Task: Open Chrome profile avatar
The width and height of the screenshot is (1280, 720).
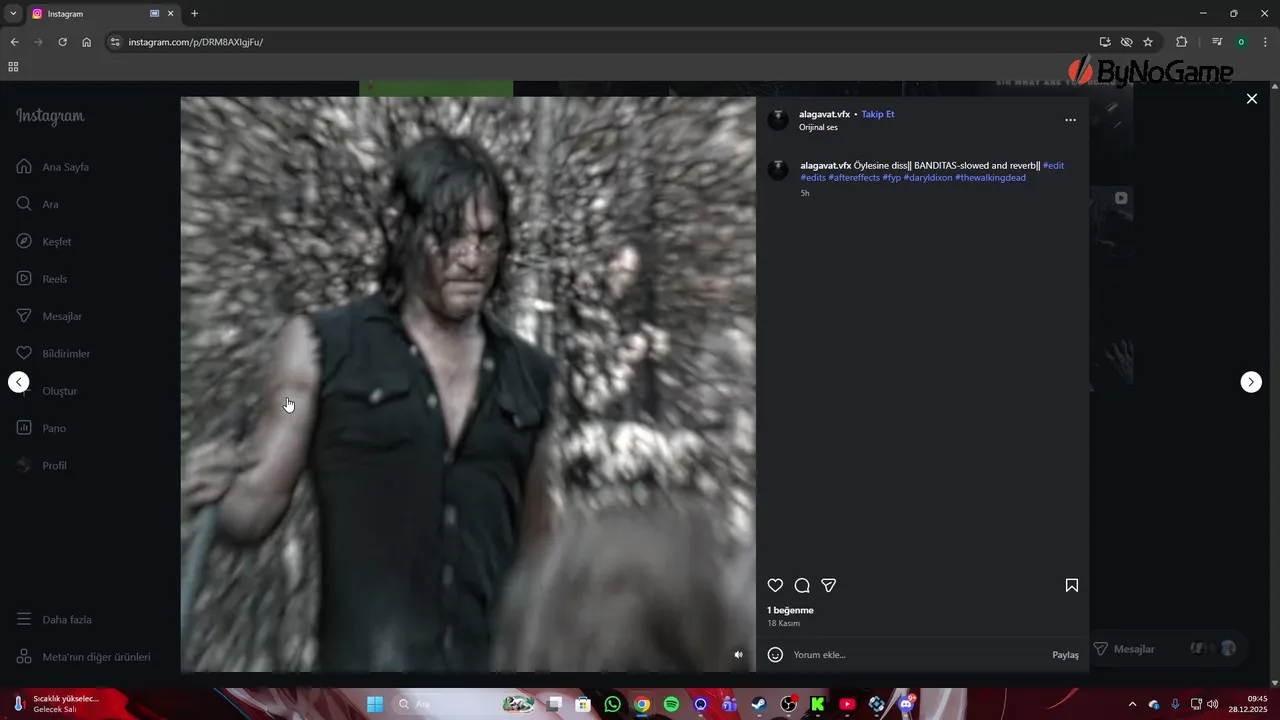Action: [x=1241, y=42]
